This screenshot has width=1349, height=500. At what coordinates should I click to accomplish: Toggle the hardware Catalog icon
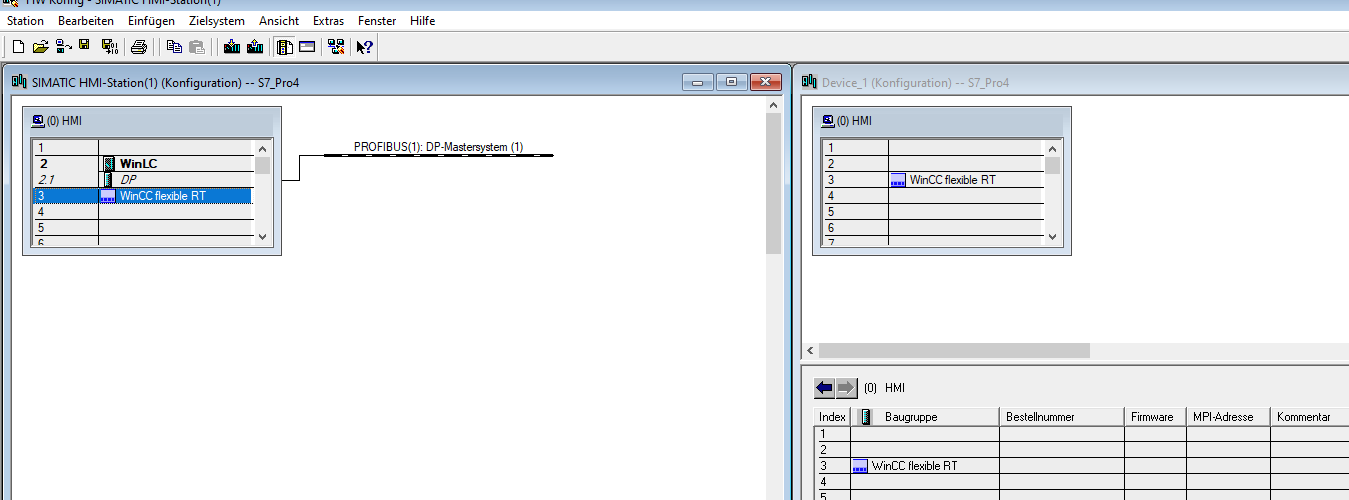point(285,46)
